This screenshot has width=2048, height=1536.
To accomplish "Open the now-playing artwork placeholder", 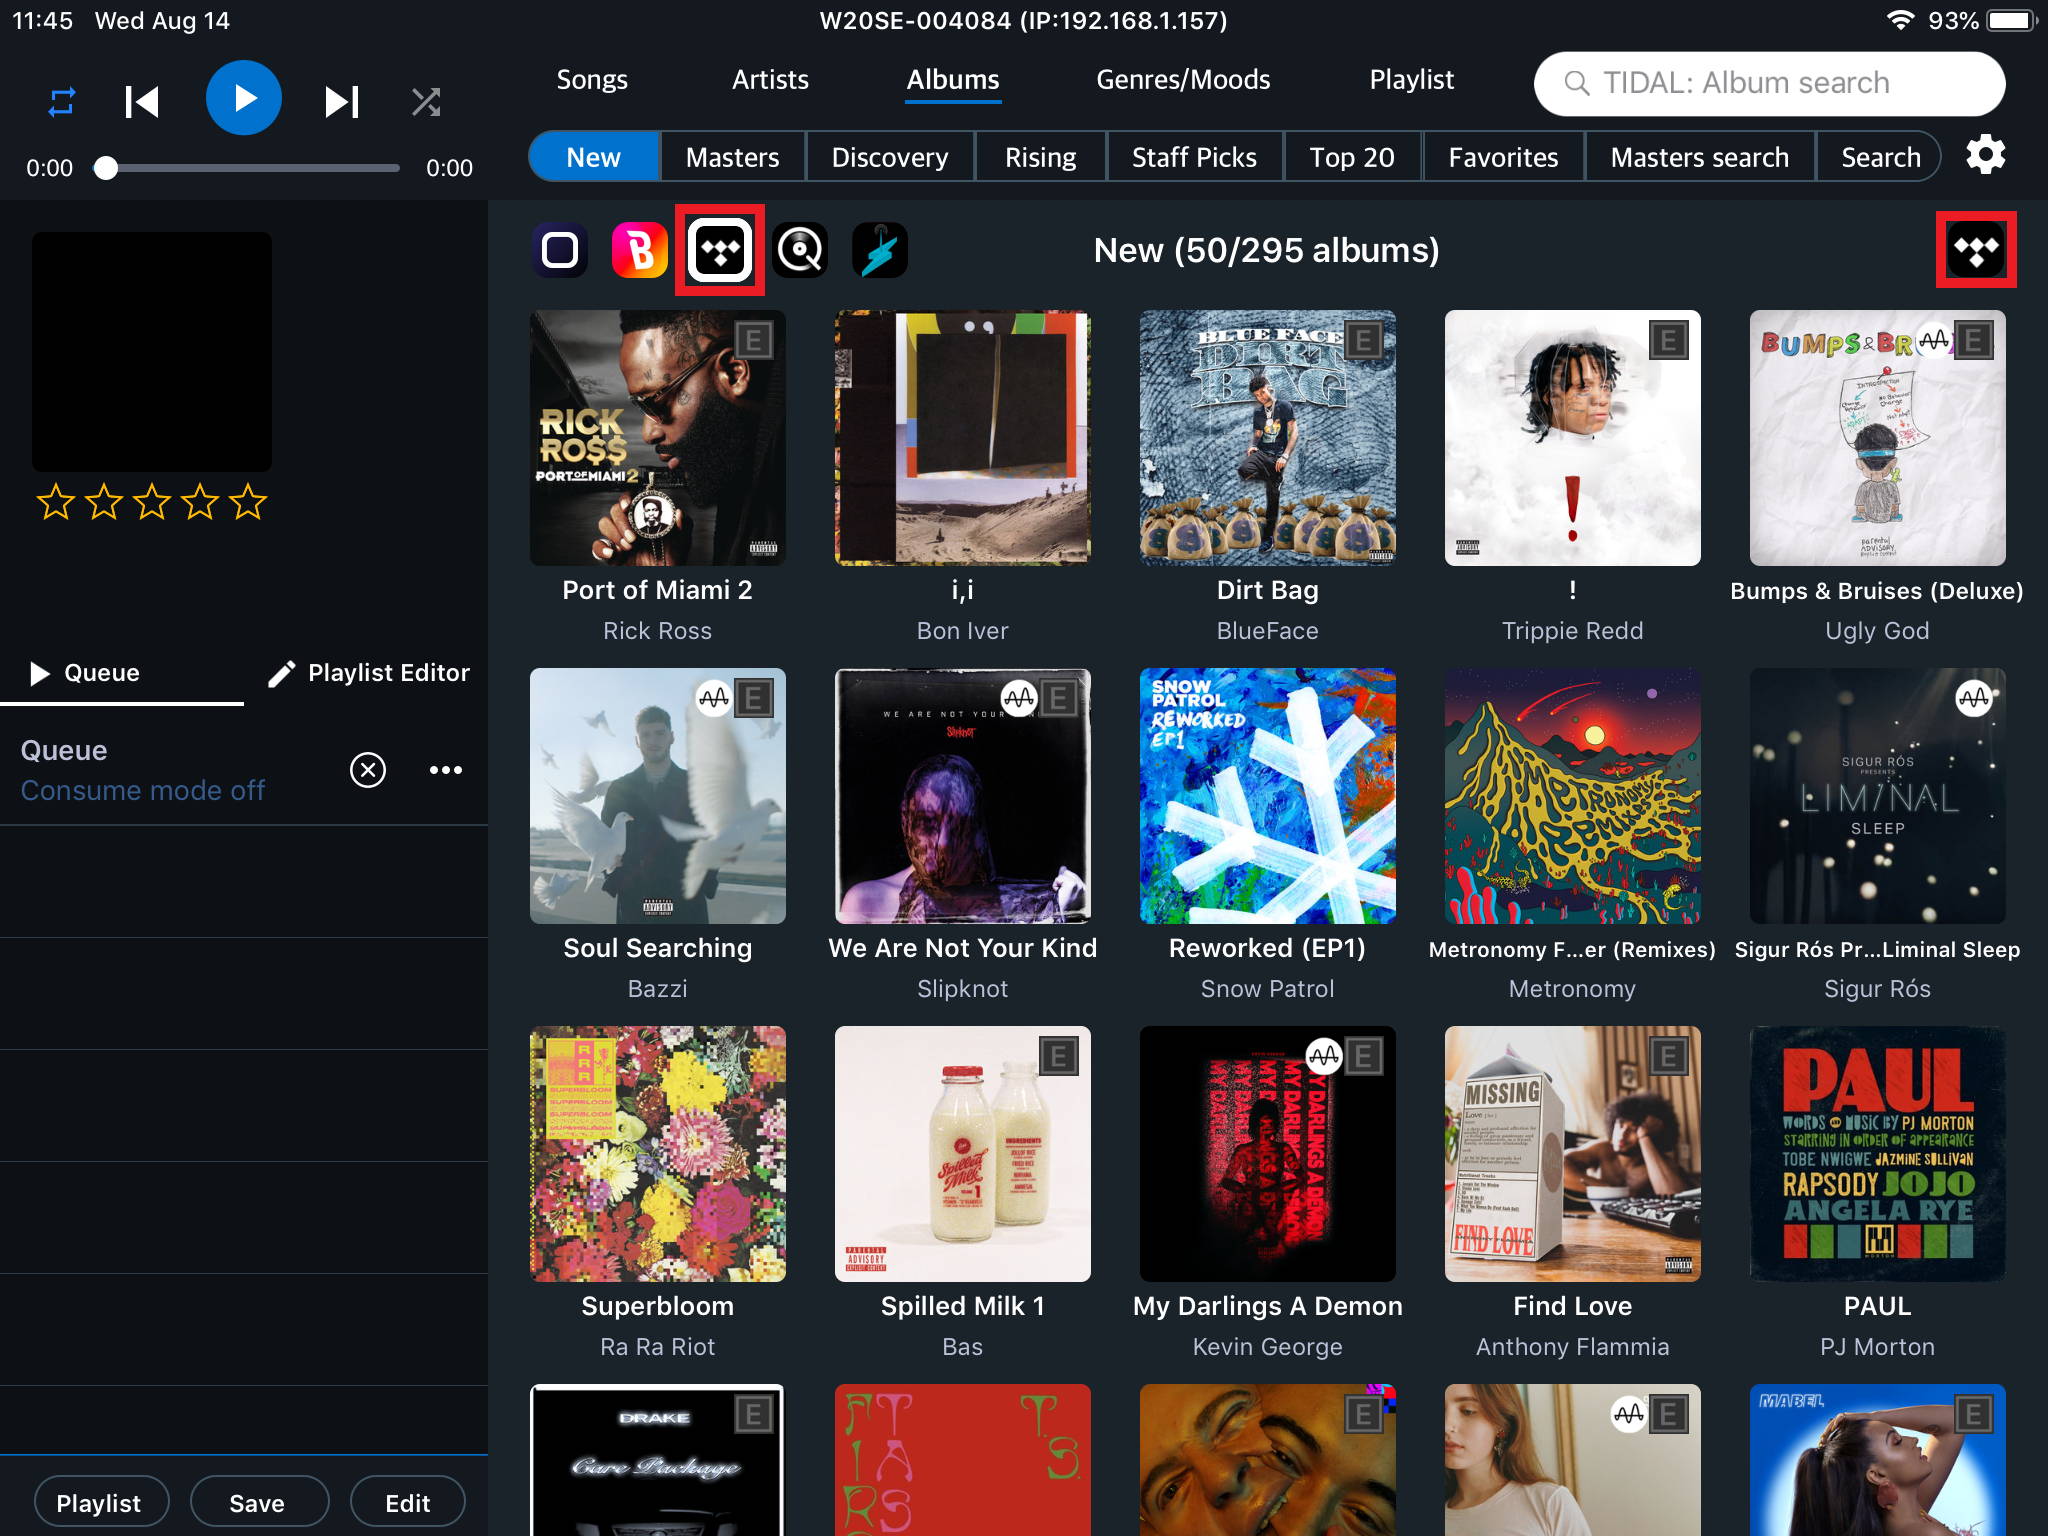I will coord(152,352).
